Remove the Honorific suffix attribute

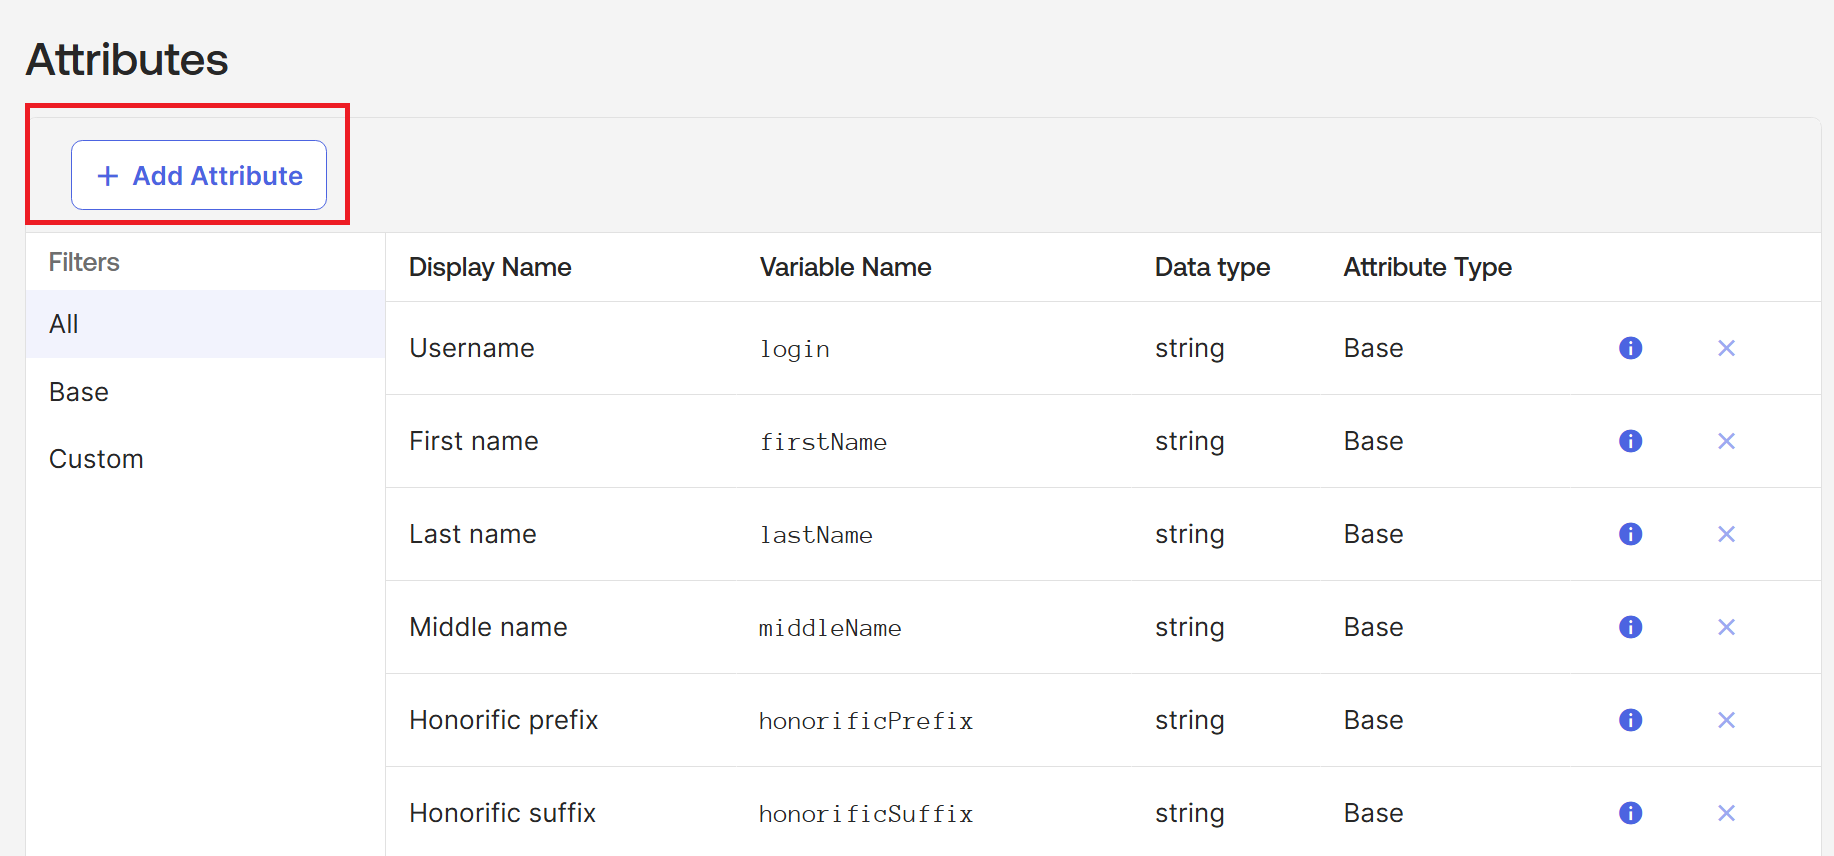[1726, 813]
